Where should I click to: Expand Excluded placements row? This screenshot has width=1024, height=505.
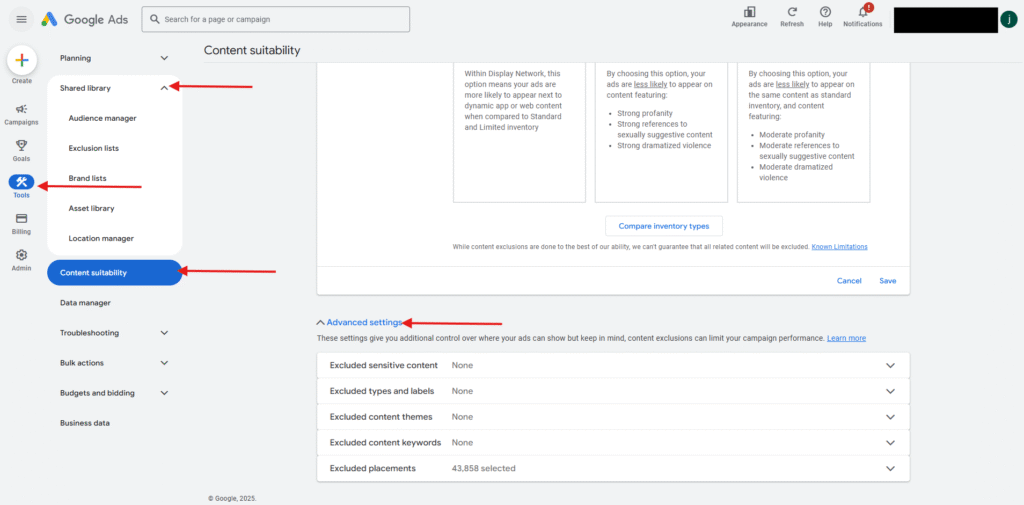click(x=613, y=468)
